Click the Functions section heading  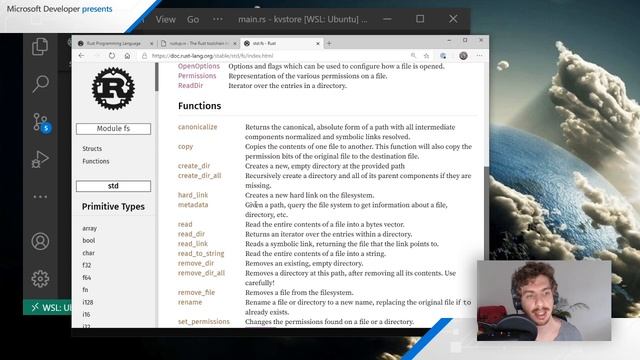[x=199, y=106]
